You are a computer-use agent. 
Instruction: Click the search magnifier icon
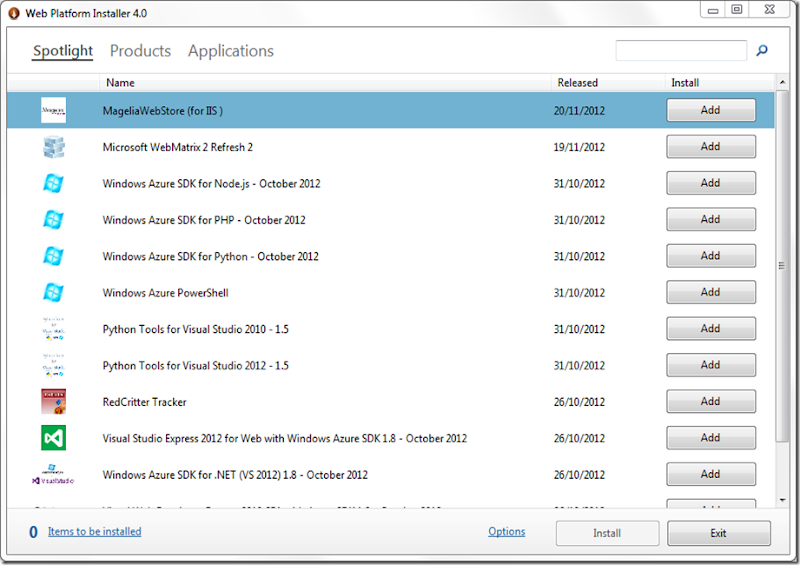(x=762, y=51)
